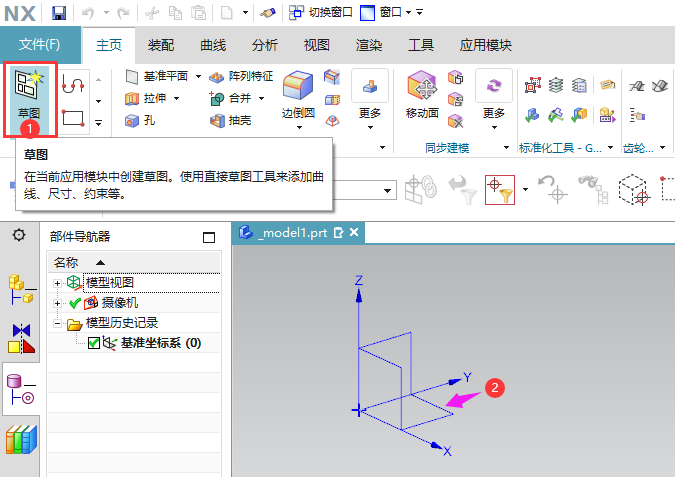Viewport: 675px width, 477px height.
Task: Open the 文件(F) menu
Action: coord(40,45)
